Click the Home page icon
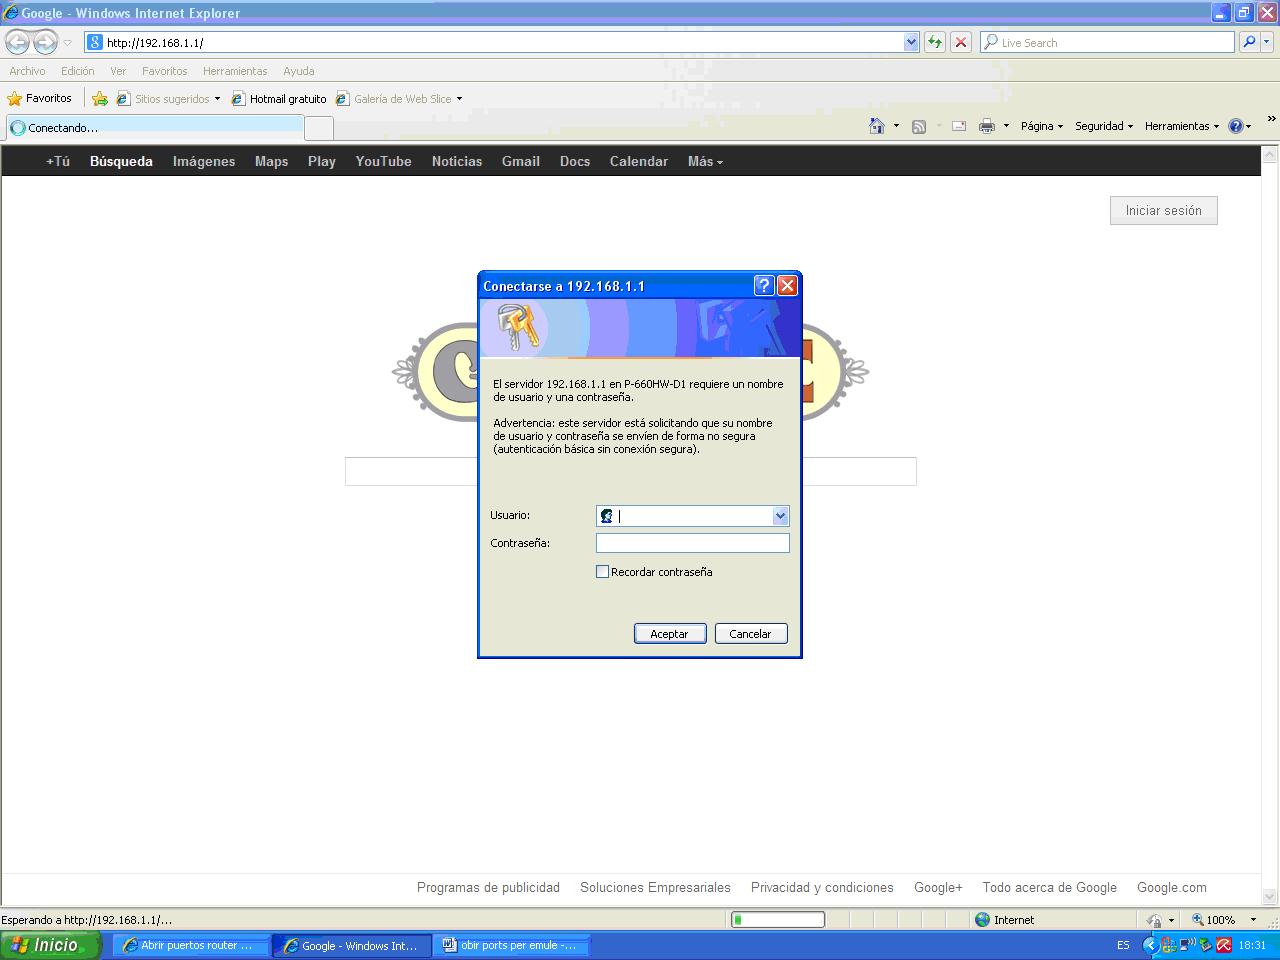1280x960 pixels. (x=877, y=126)
